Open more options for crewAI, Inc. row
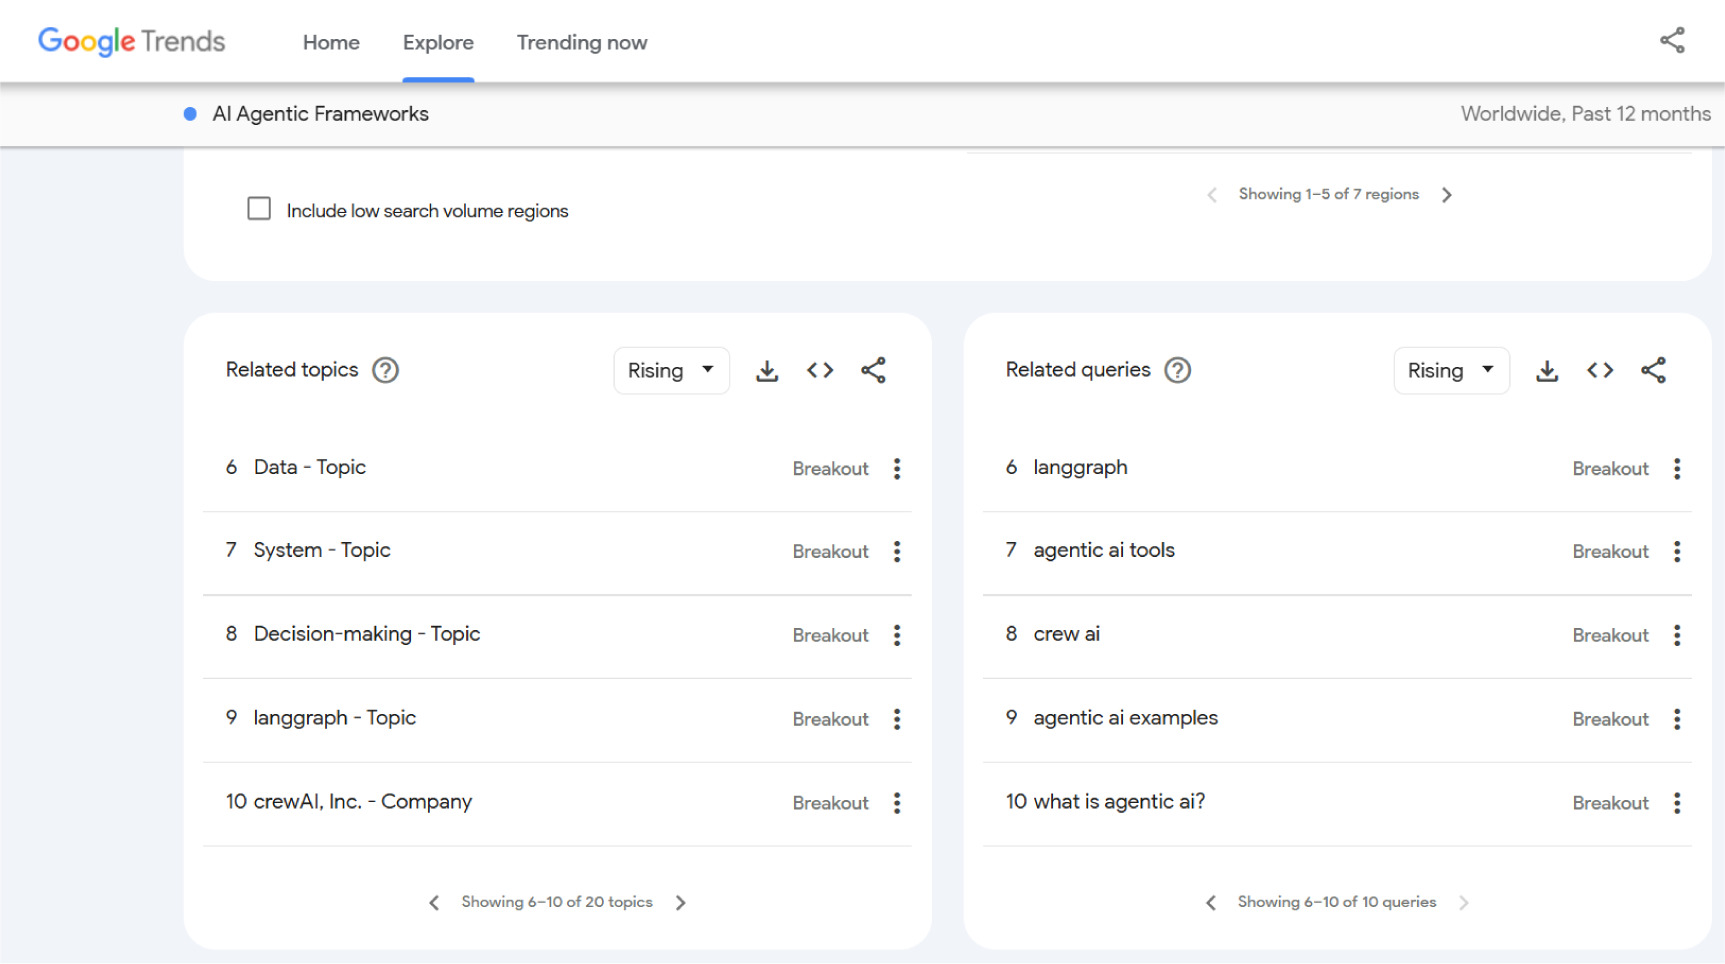1725x964 pixels. 897,803
